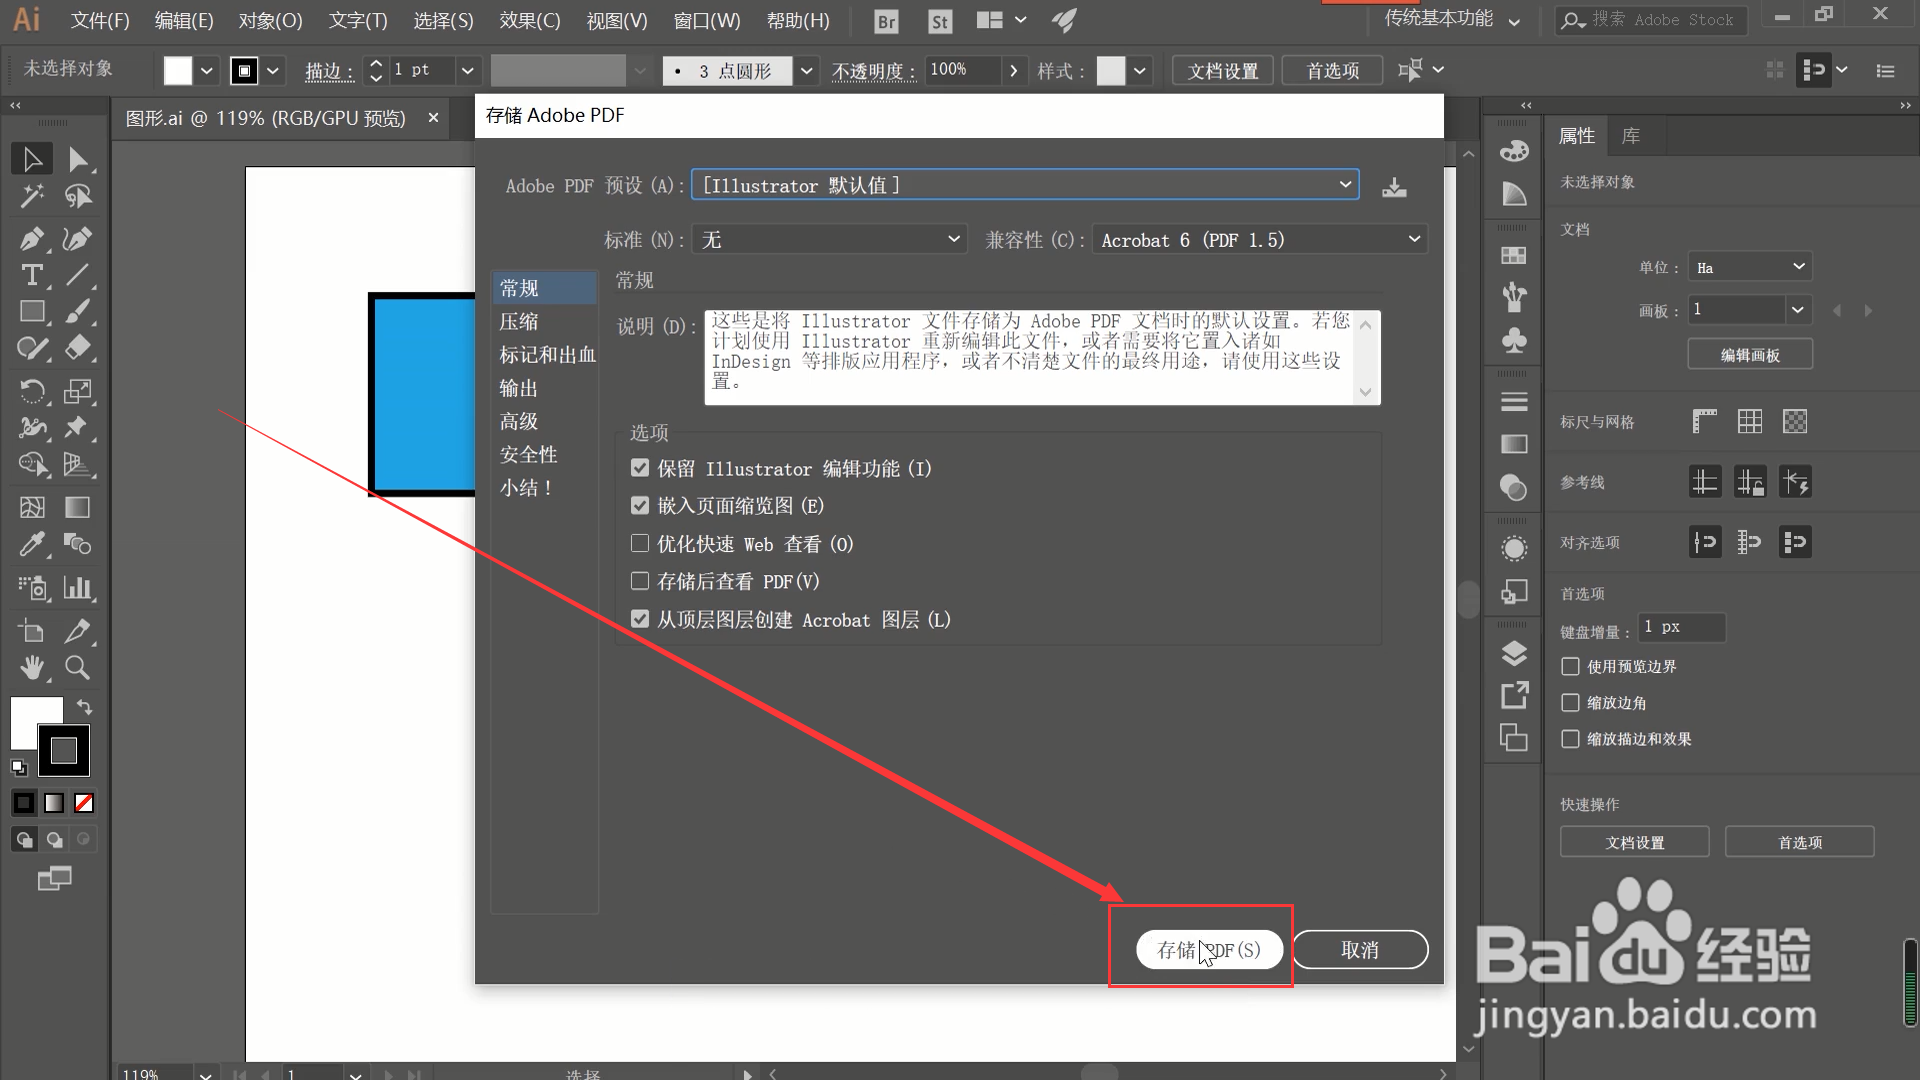
Task: Click top toolbar 文档设置 button
Action: 1223,71
